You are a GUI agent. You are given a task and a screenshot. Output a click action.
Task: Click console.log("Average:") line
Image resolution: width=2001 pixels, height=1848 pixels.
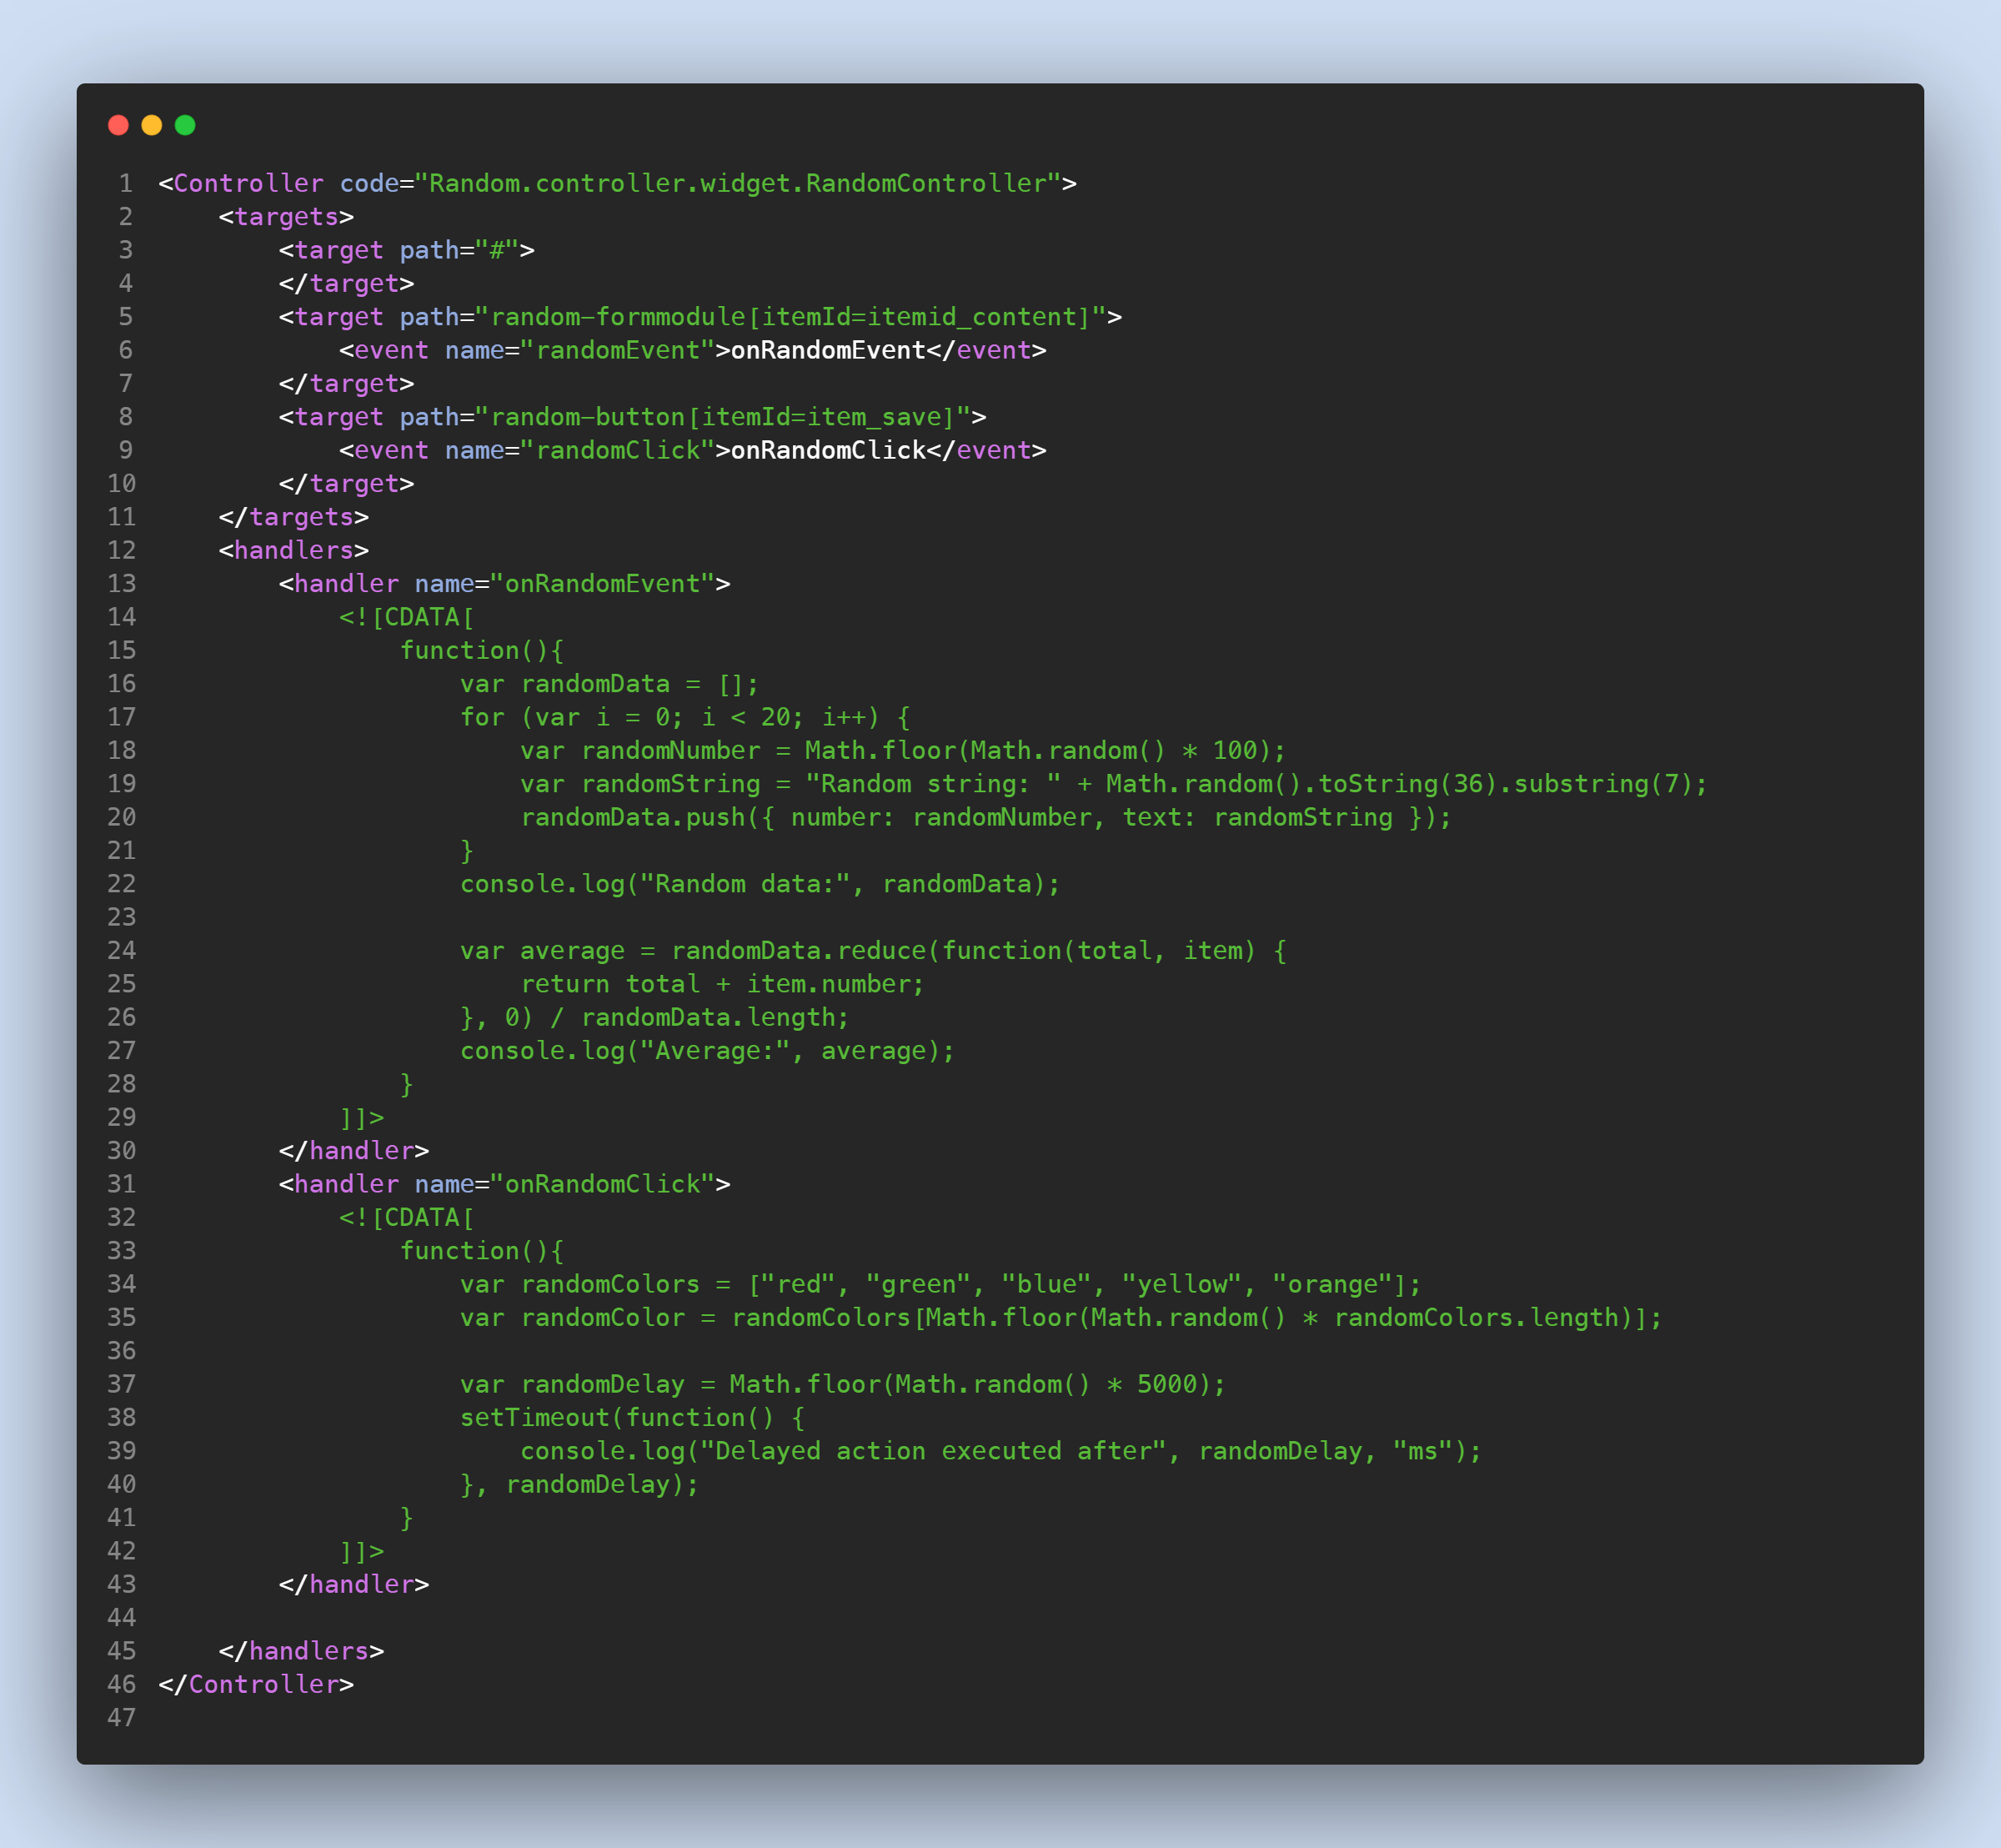708,1051
